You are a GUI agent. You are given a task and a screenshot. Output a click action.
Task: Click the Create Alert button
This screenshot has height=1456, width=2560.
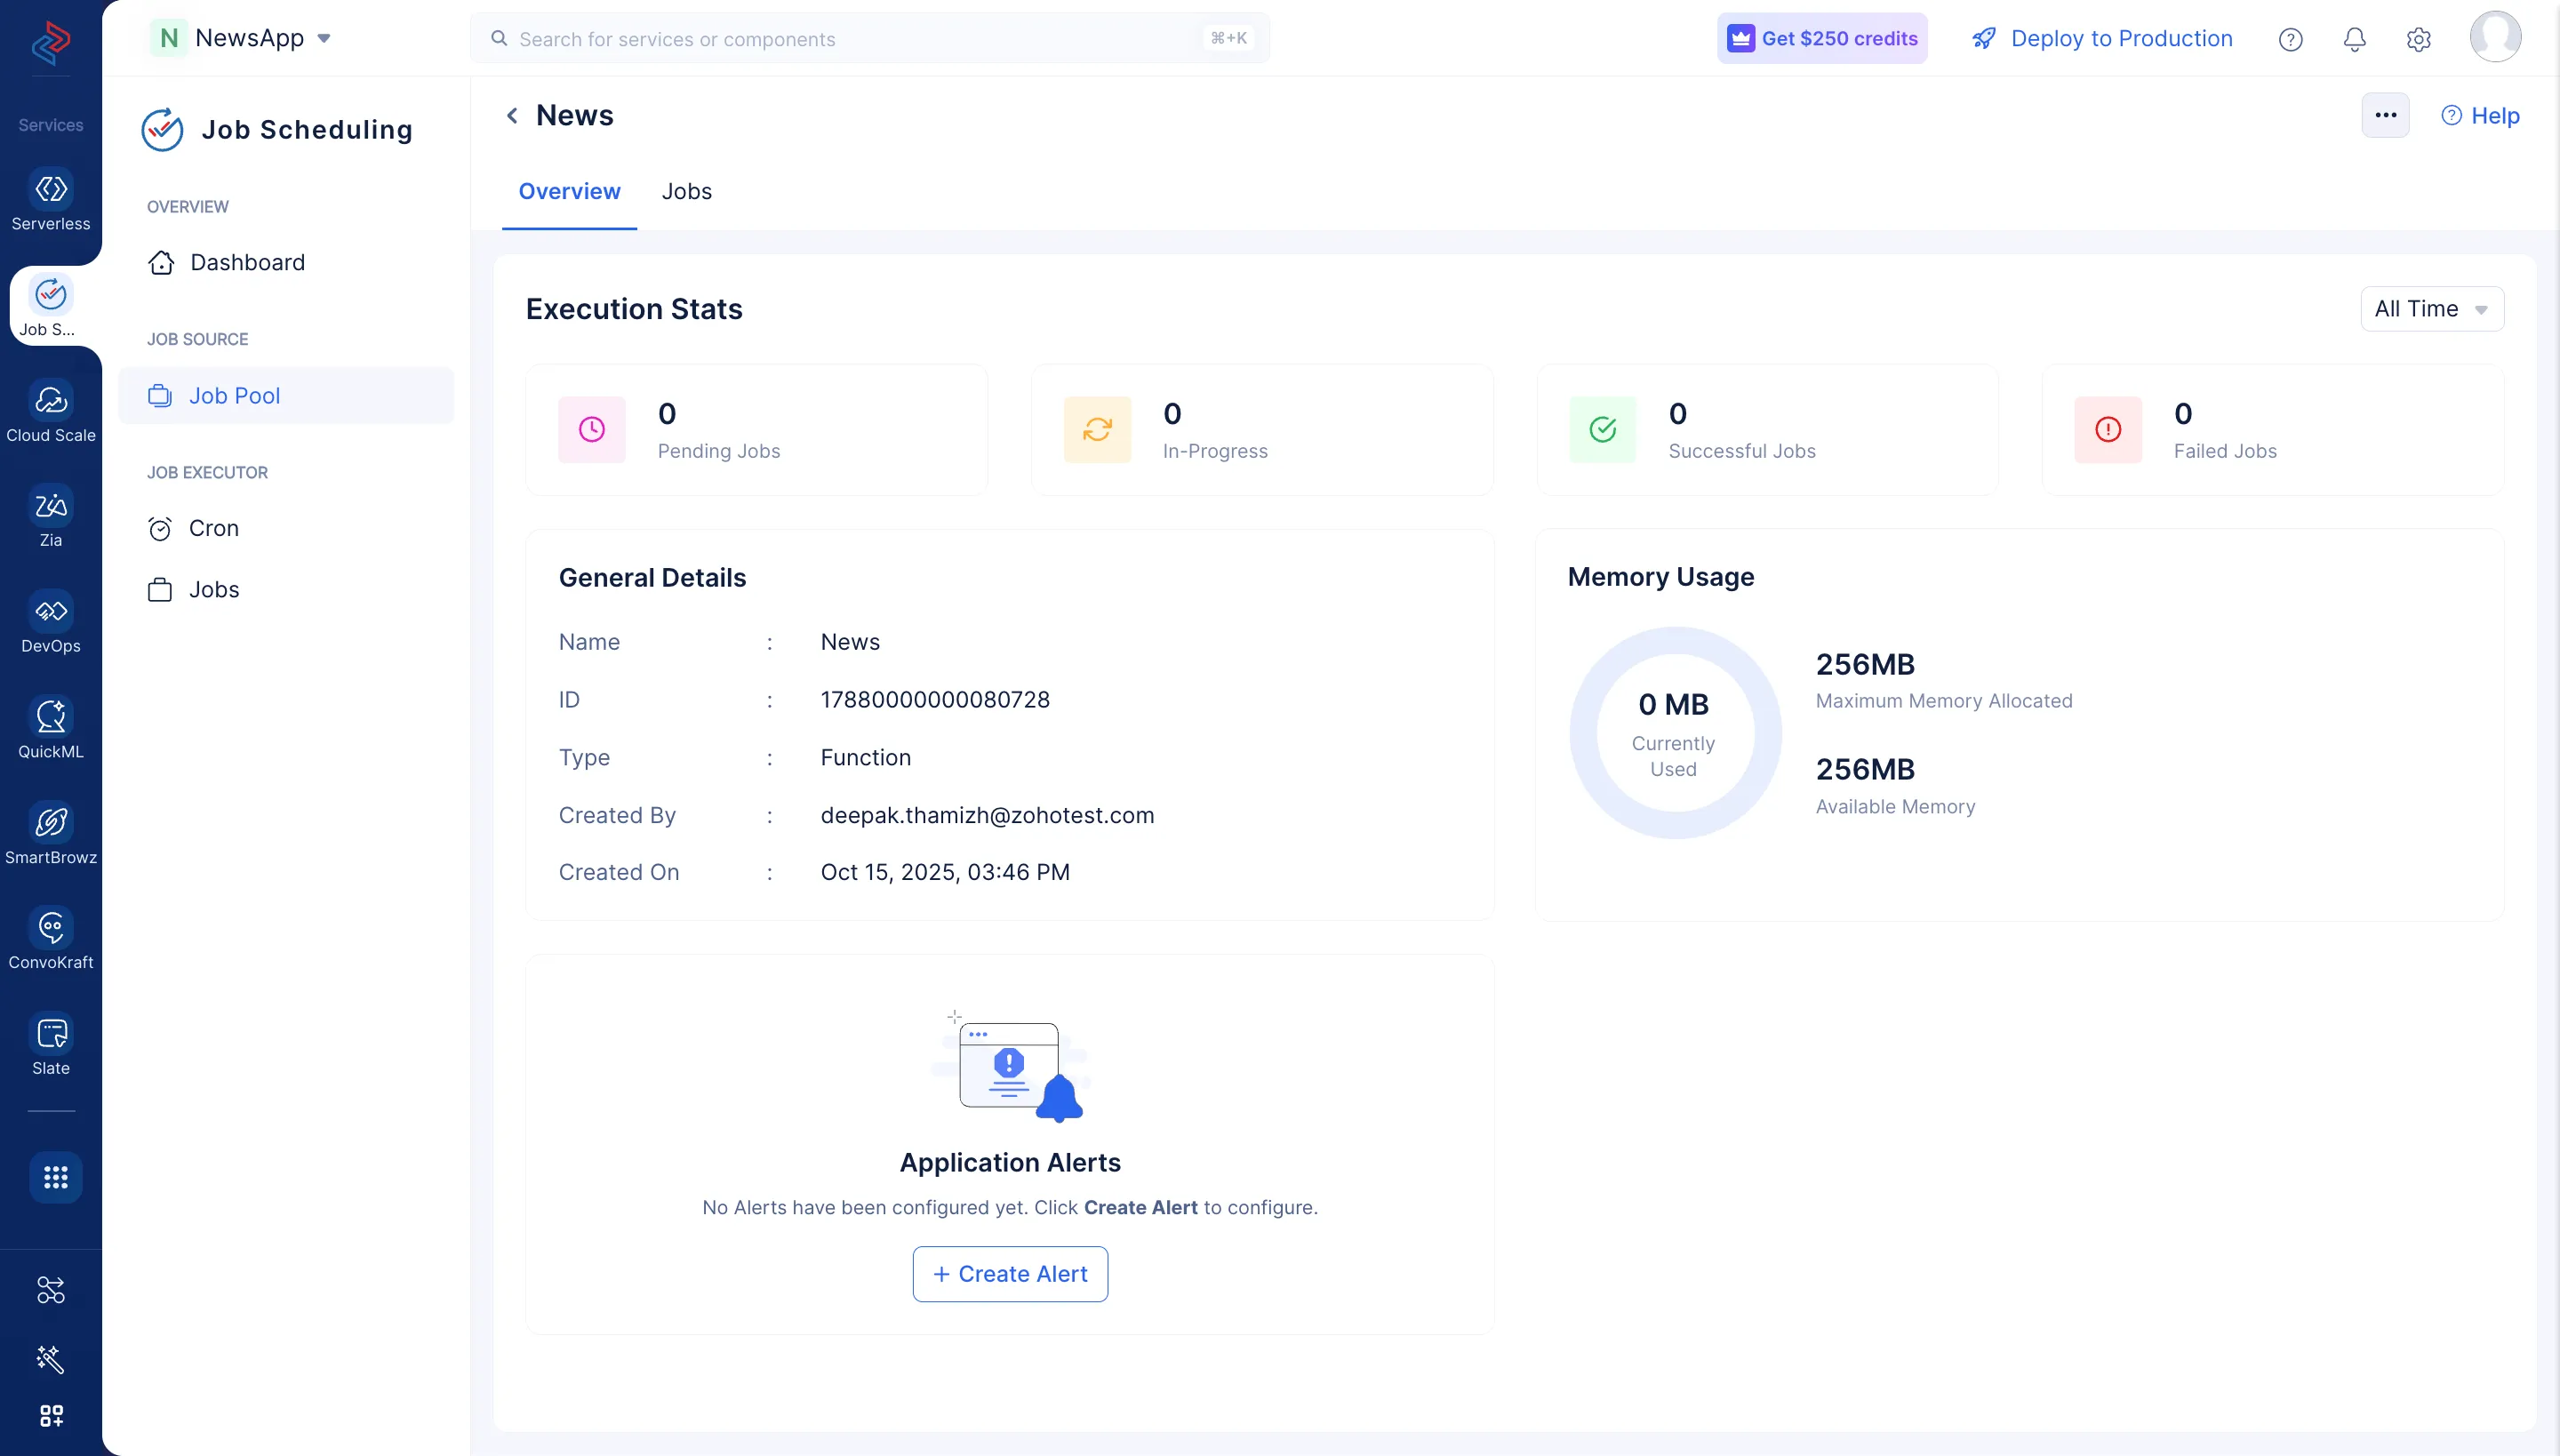1009,1273
